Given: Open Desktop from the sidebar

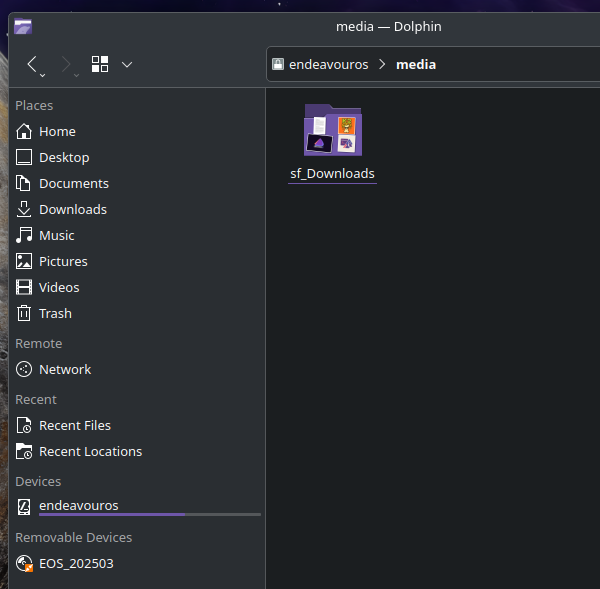Looking at the screenshot, I should pyautogui.click(x=64, y=157).
